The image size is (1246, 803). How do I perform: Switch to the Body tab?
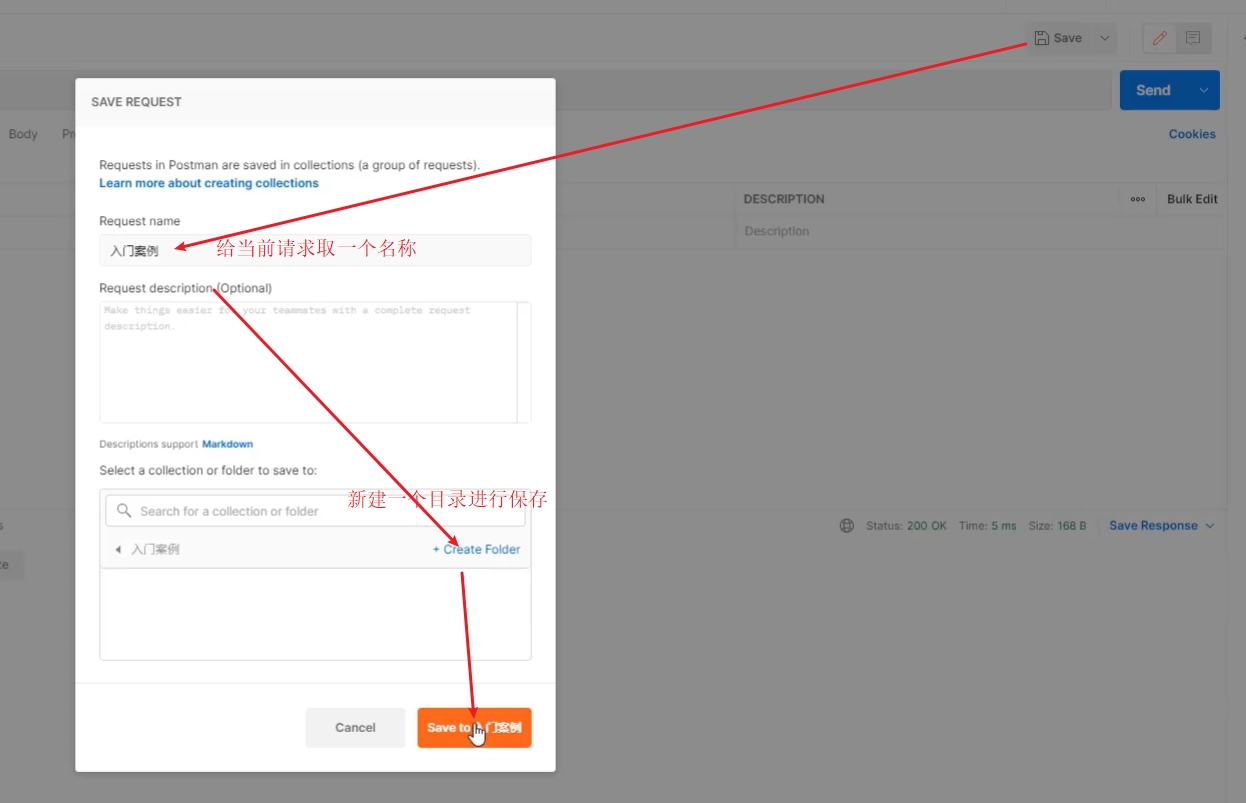pos(23,134)
